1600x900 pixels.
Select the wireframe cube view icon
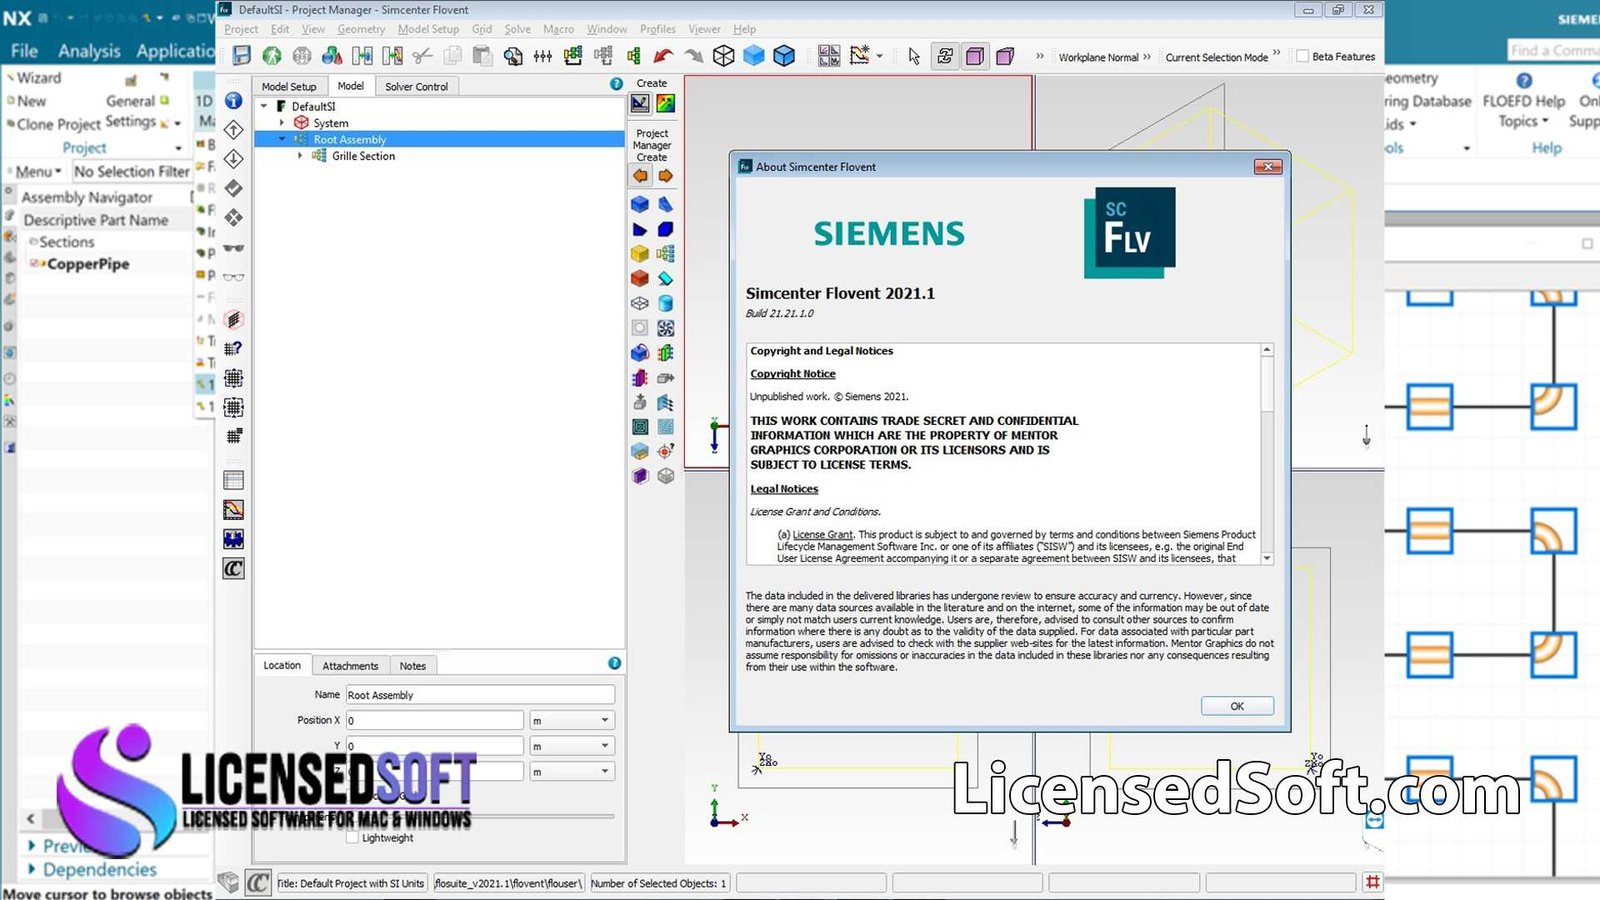(724, 56)
